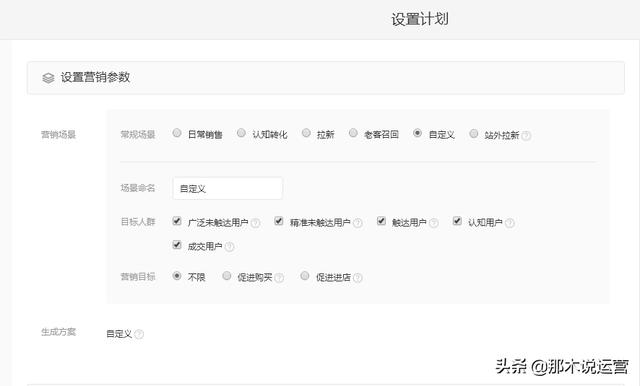Pick the 老客召回 scenario
This screenshot has width=640, height=386.
[x=353, y=133]
